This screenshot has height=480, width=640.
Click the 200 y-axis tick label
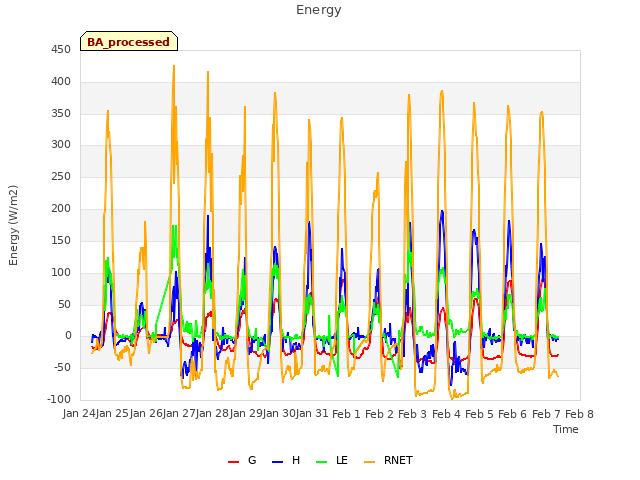tap(61, 209)
